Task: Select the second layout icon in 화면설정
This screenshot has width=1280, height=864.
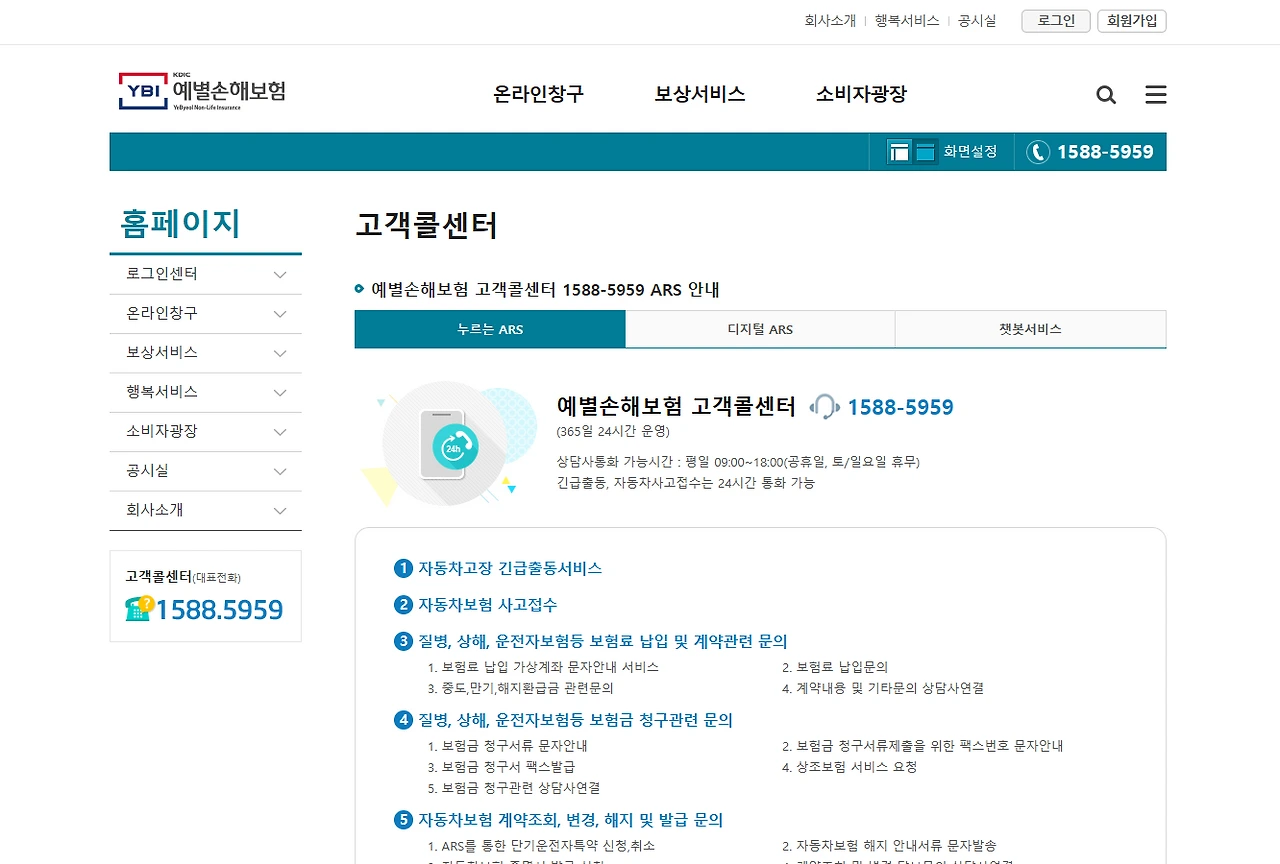Action: (x=926, y=152)
